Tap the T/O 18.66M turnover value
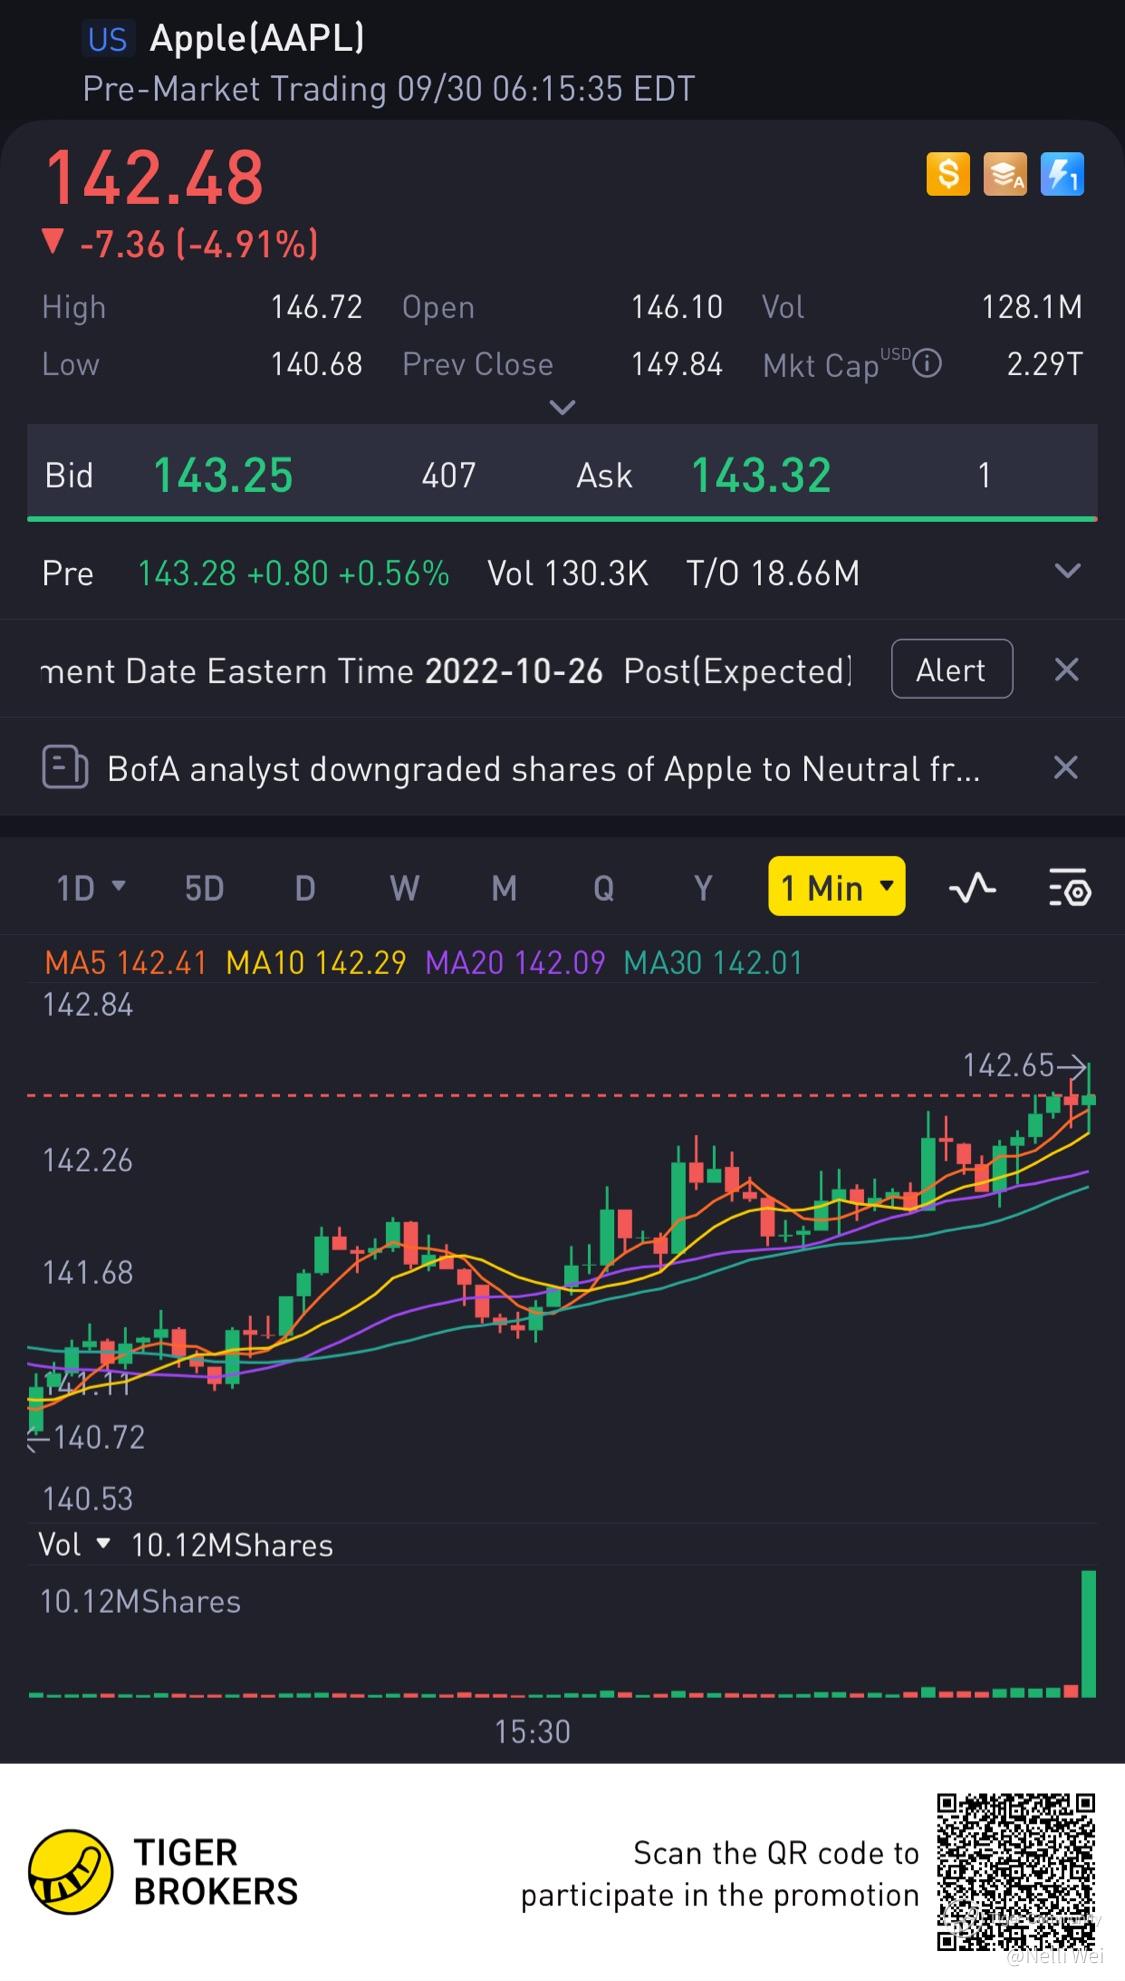Screen dimensions: 1125x1981 [773, 573]
